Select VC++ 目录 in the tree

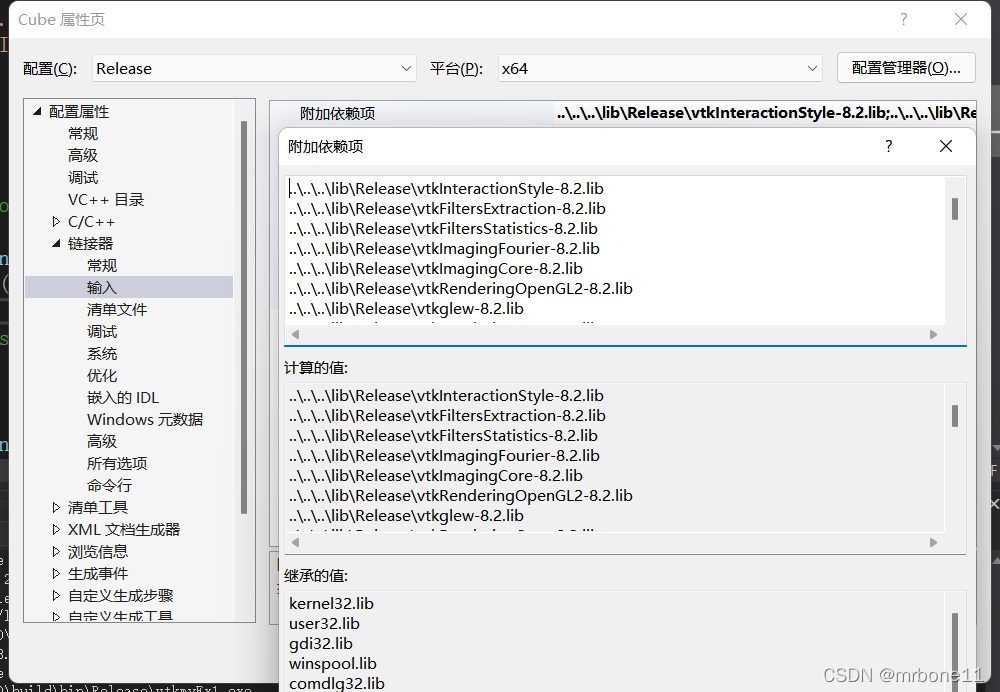106,200
